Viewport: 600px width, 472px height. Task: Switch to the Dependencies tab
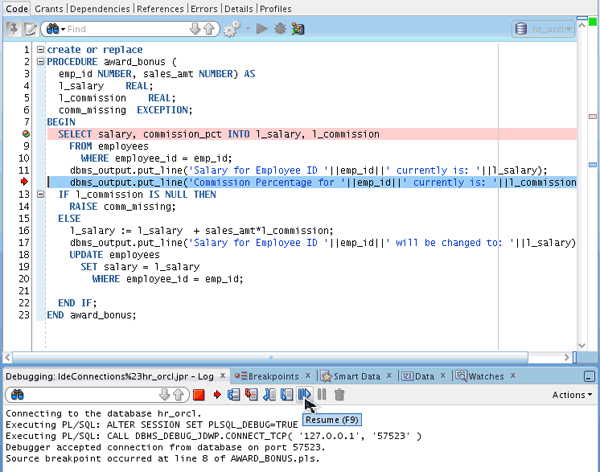point(101,8)
